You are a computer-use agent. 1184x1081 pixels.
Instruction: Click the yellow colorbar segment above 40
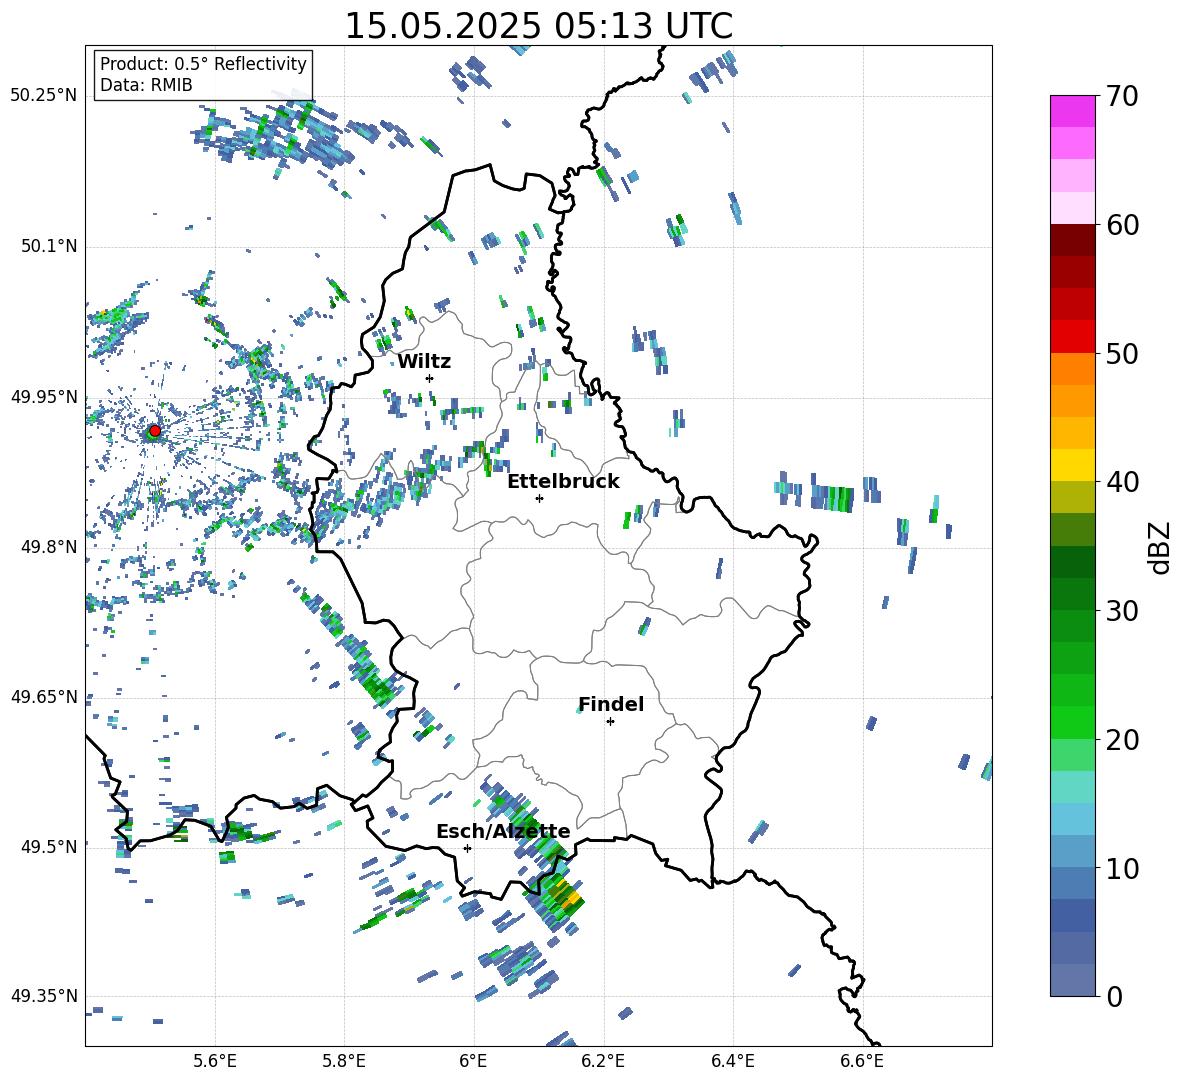1072,464
